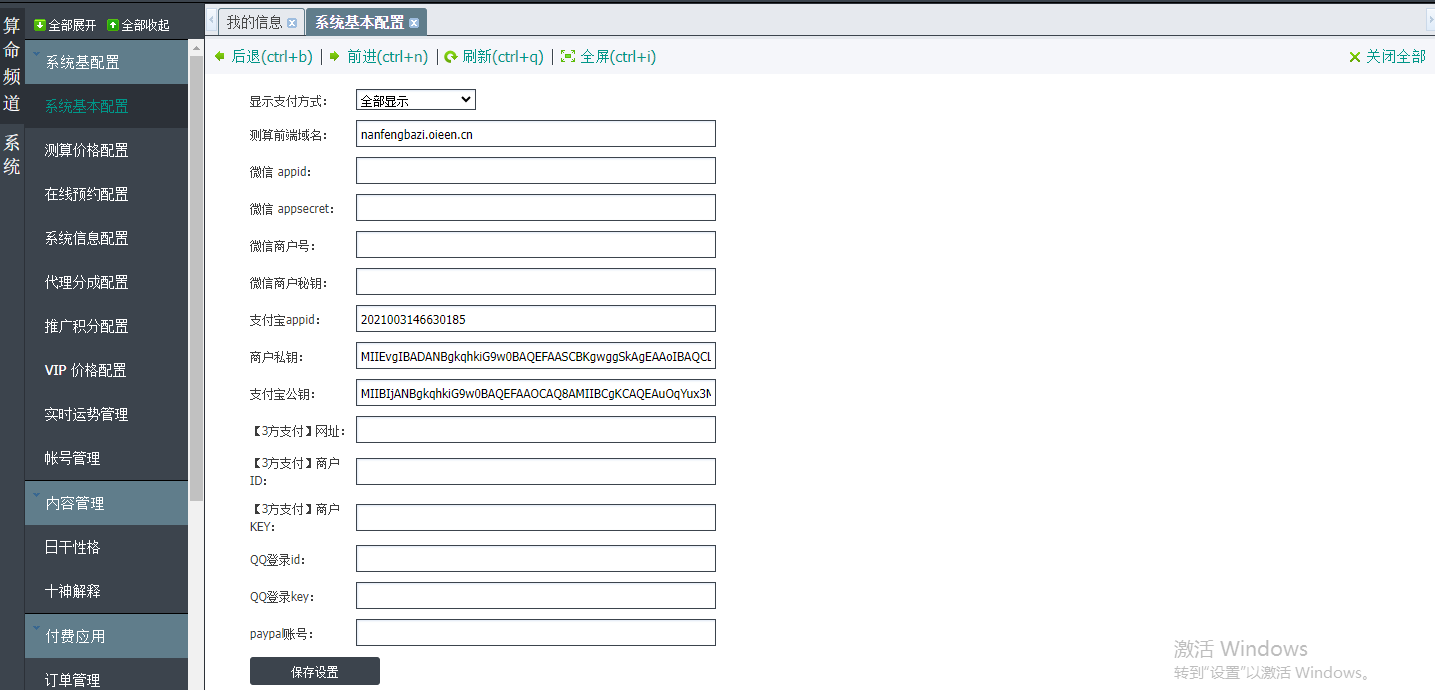Viewport: 1435px width, 690px height.
Task: Open the 显示支付方式 dropdown
Action: click(x=415, y=100)
